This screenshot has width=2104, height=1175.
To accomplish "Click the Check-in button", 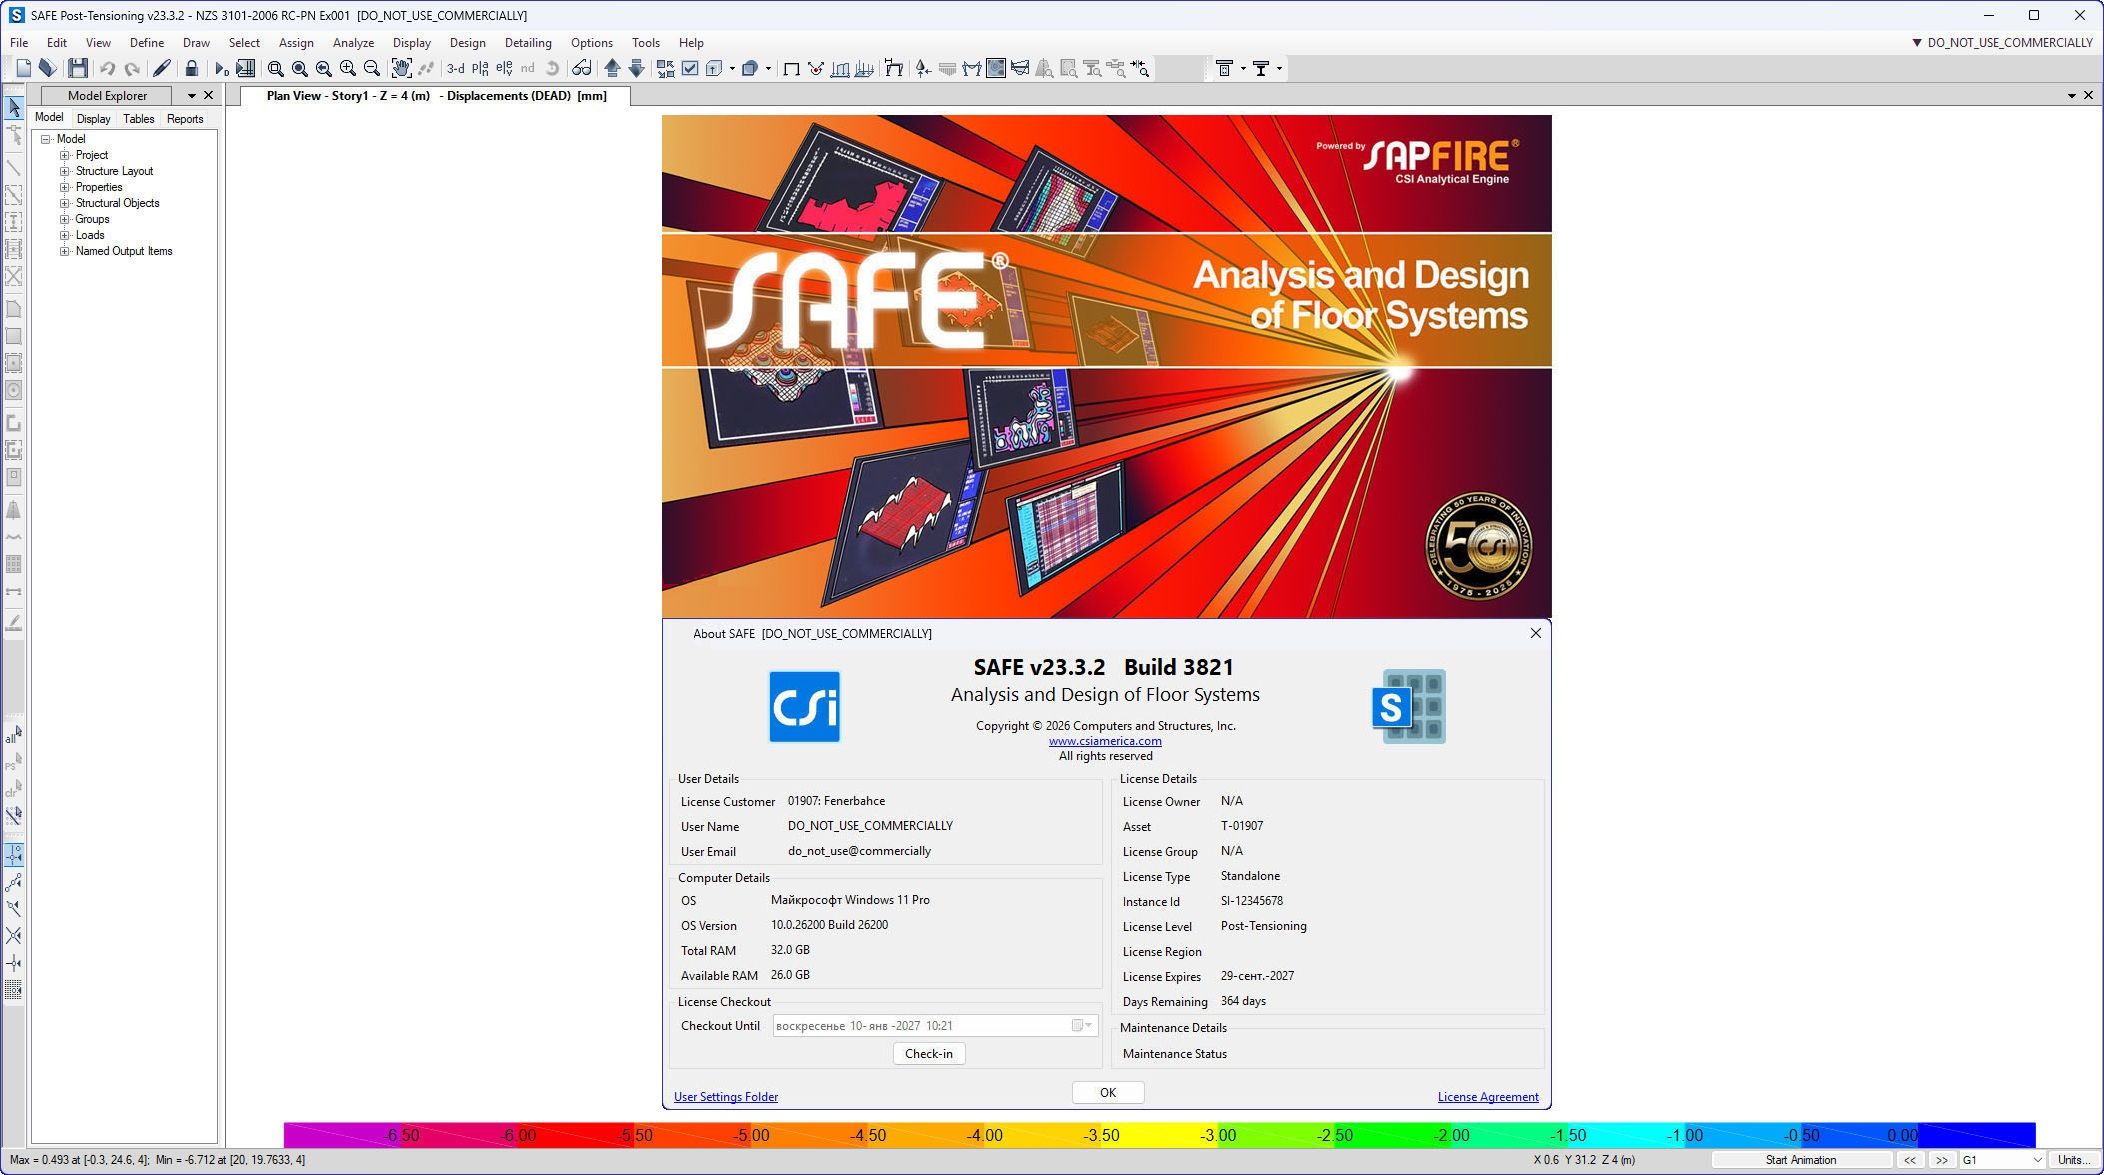I will 929,1053.
